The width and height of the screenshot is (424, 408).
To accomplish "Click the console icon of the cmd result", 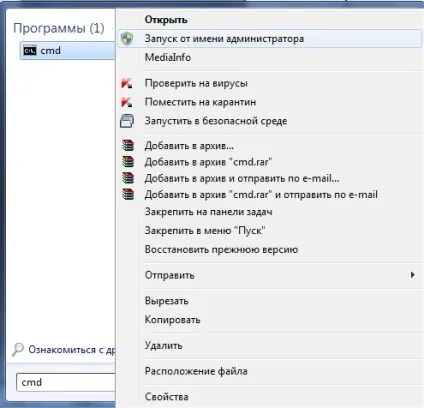I will tap(30, 51).
